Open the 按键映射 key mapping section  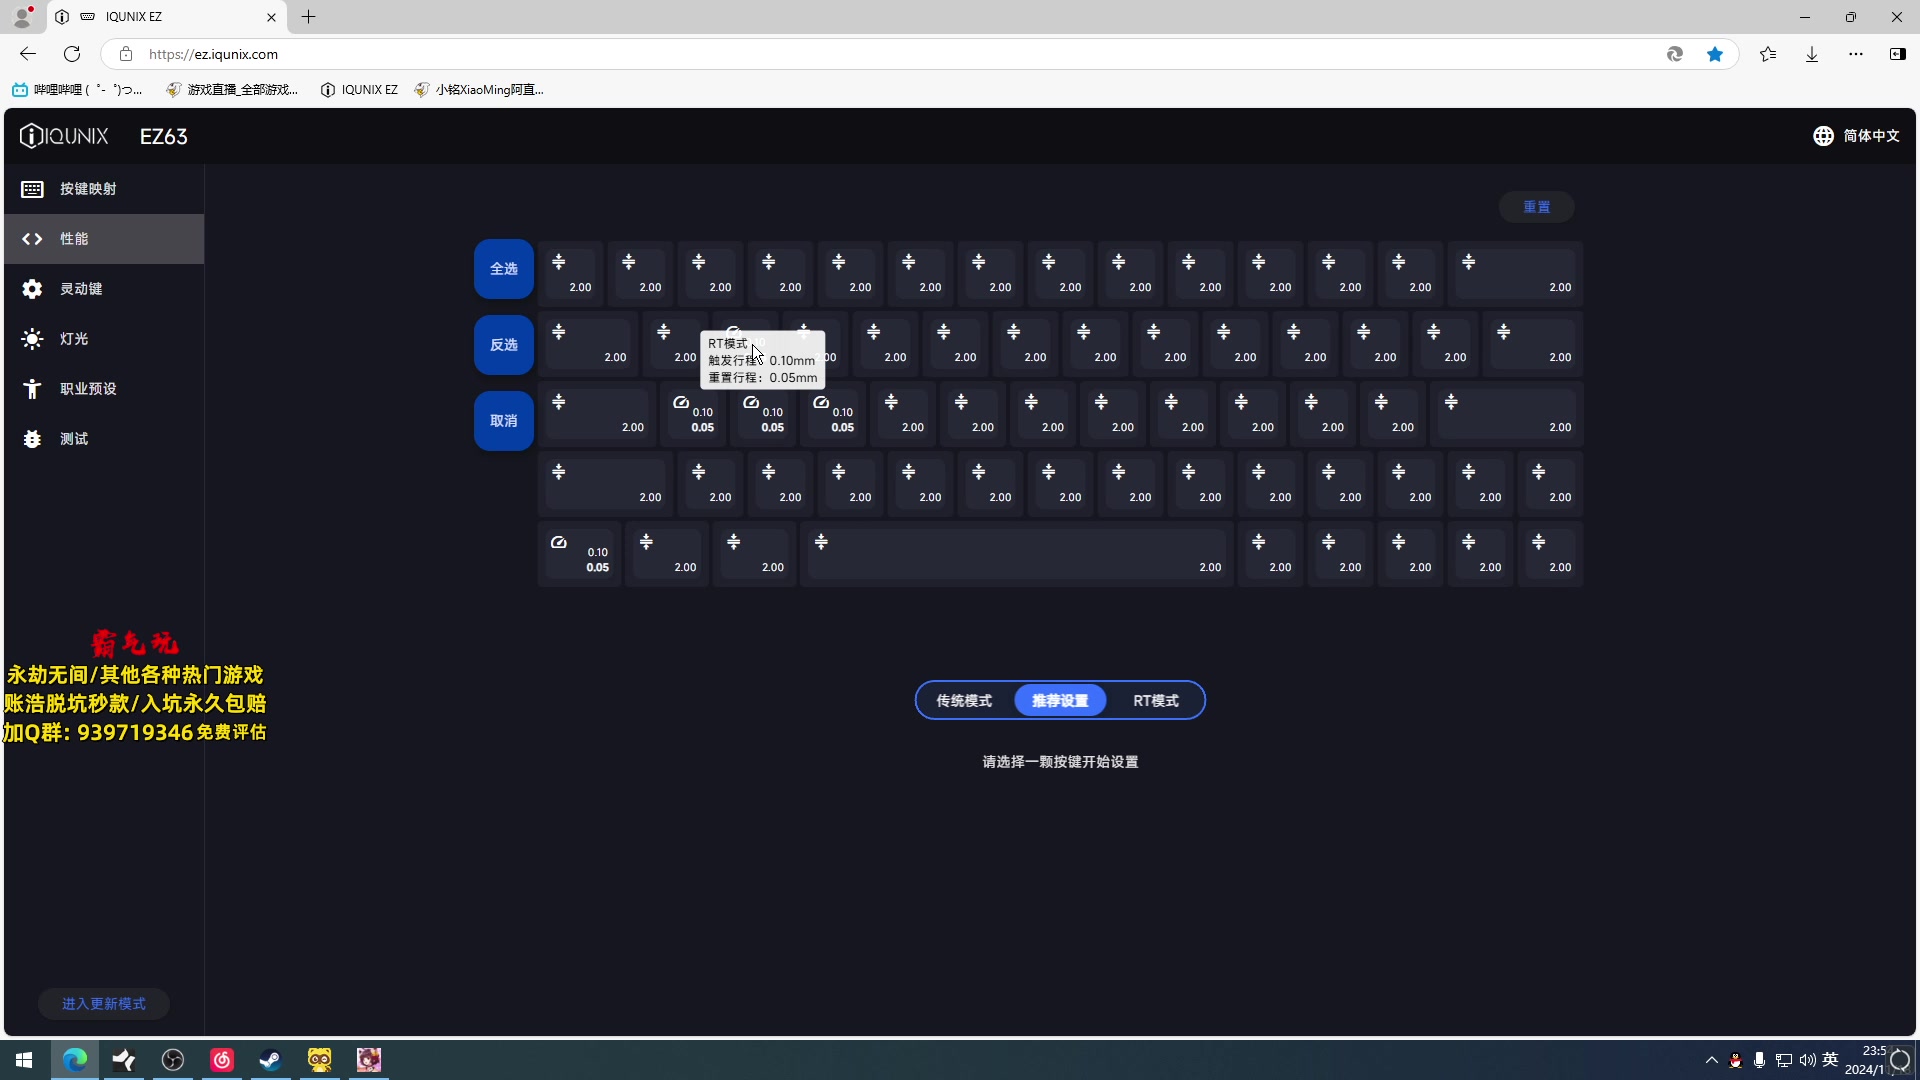pyautogui.click(x=104, y=189)
